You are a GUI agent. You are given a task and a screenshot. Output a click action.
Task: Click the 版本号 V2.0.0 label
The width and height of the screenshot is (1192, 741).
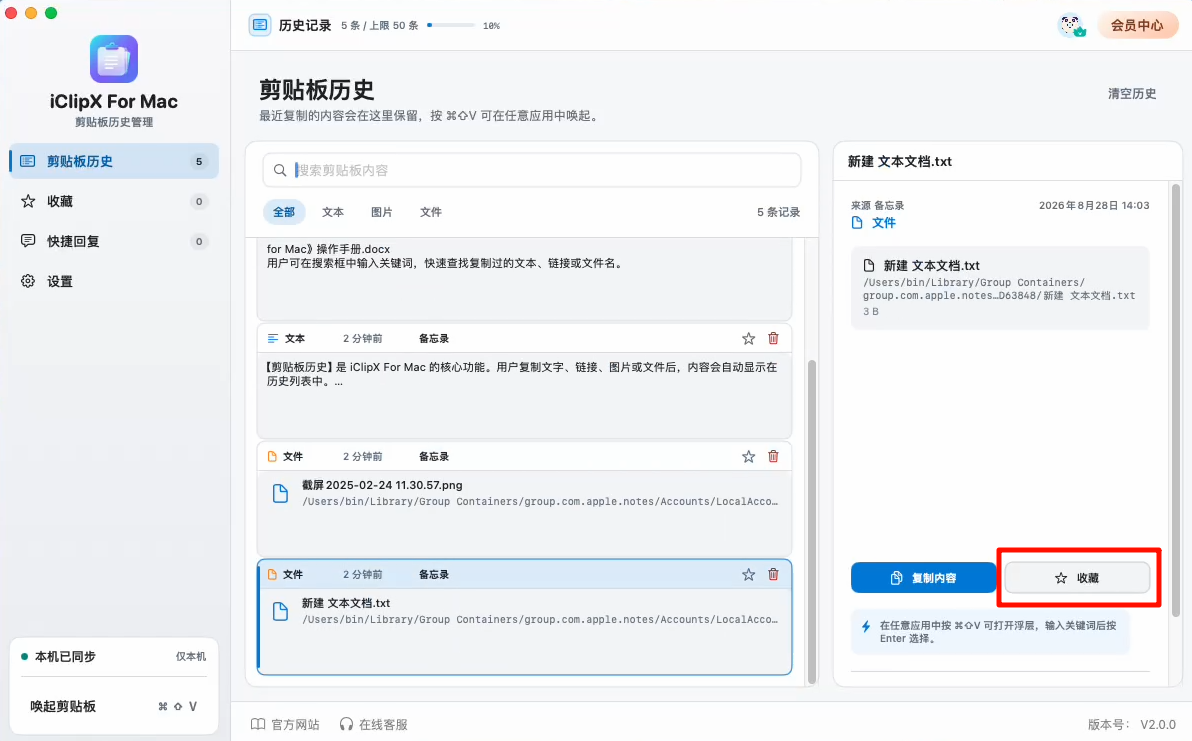coord(1132,724)
